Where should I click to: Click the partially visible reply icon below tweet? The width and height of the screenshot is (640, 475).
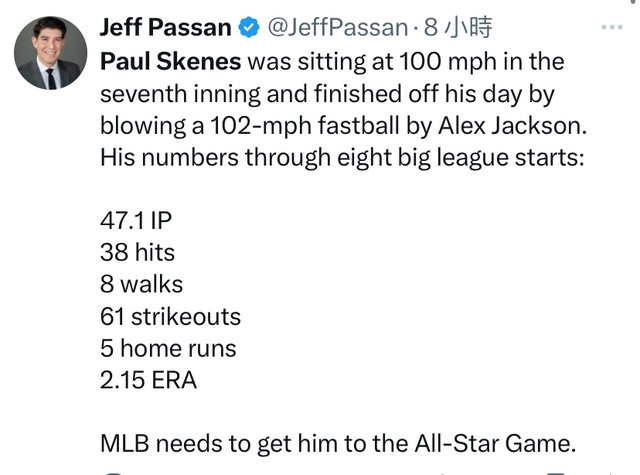click(114, 473)
